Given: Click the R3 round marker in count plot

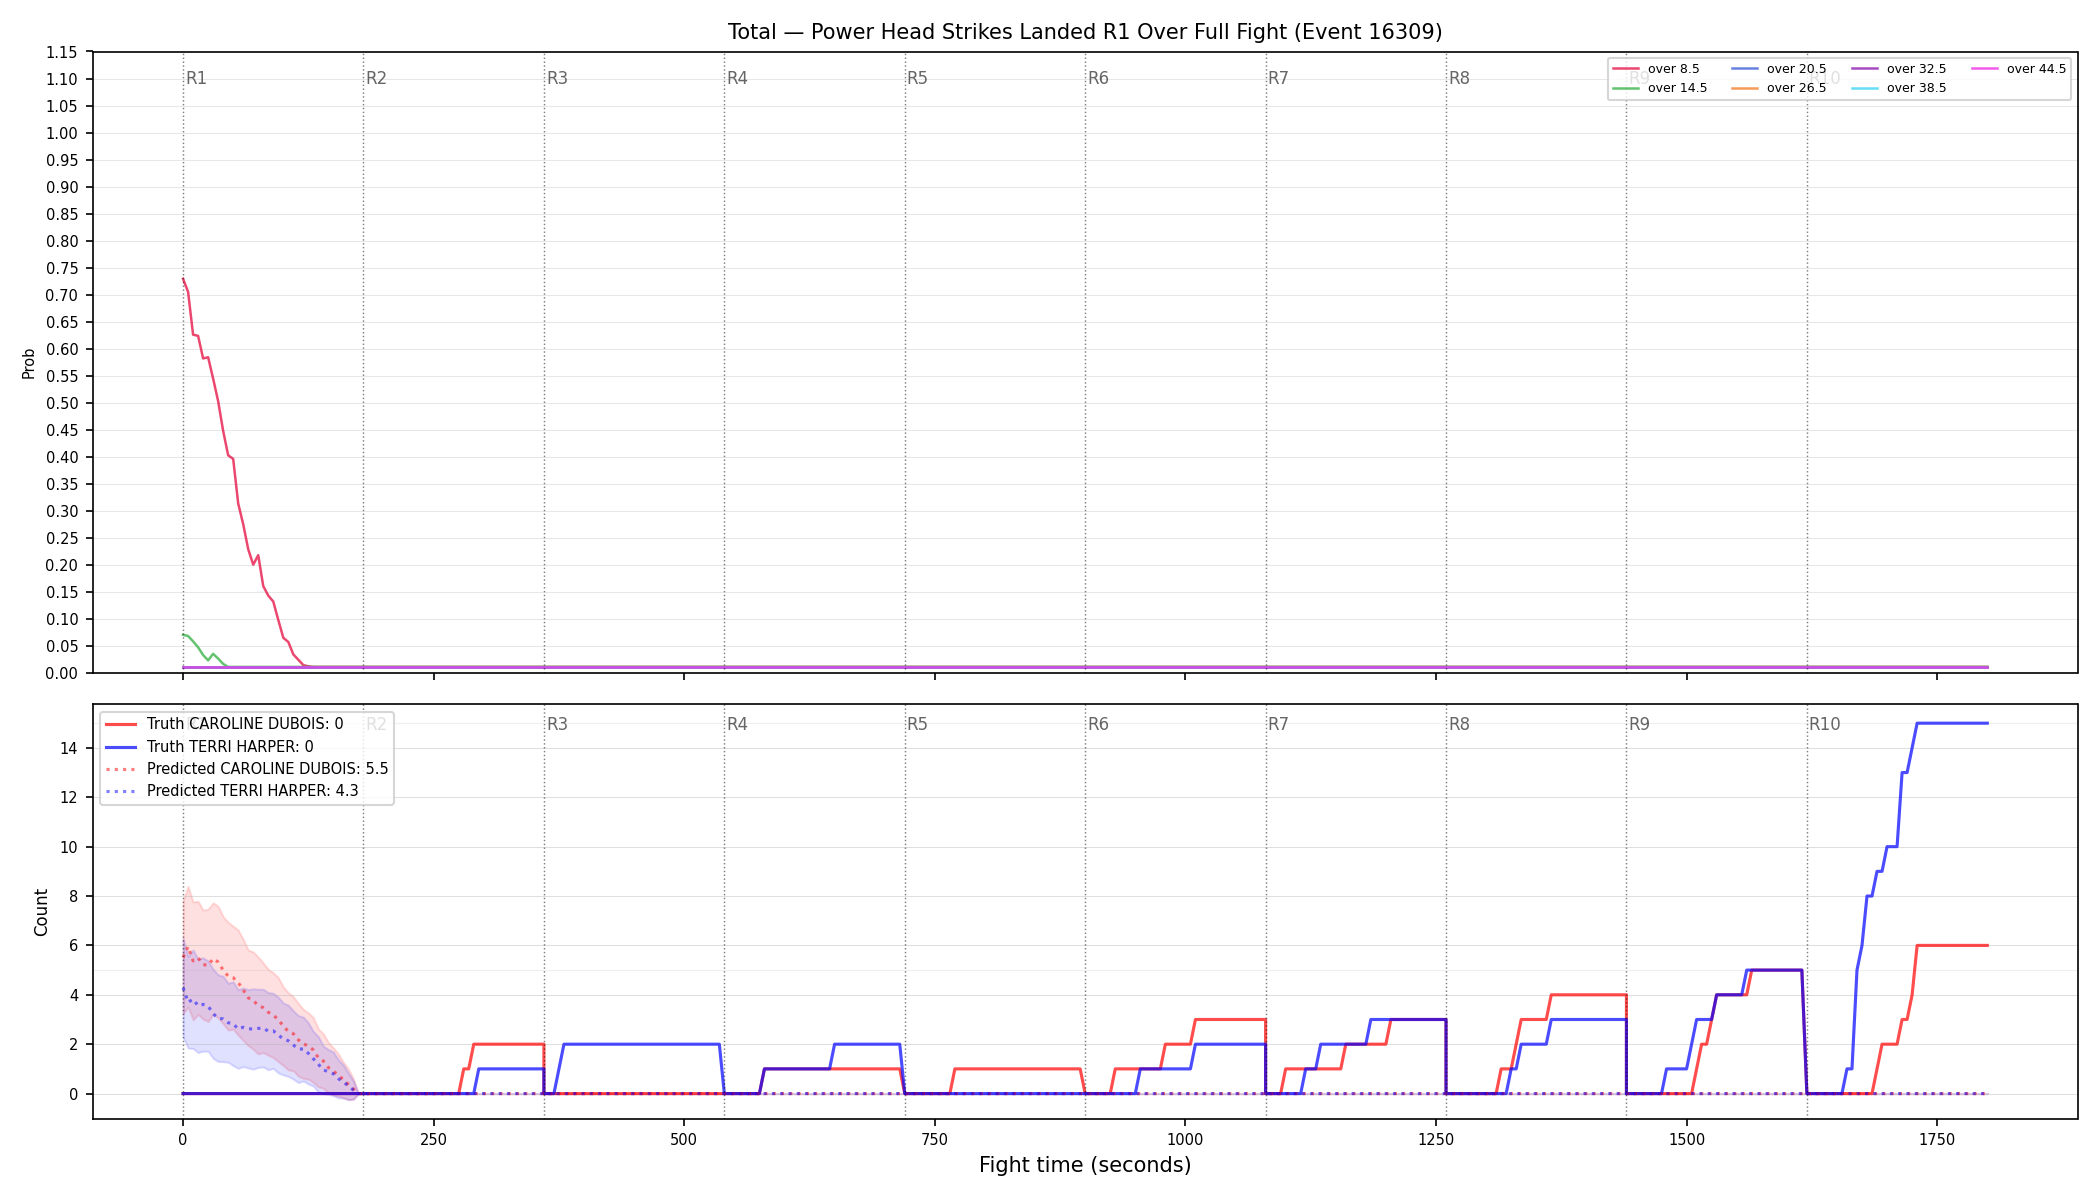Looking at the screenshot, I should [557, 724].
